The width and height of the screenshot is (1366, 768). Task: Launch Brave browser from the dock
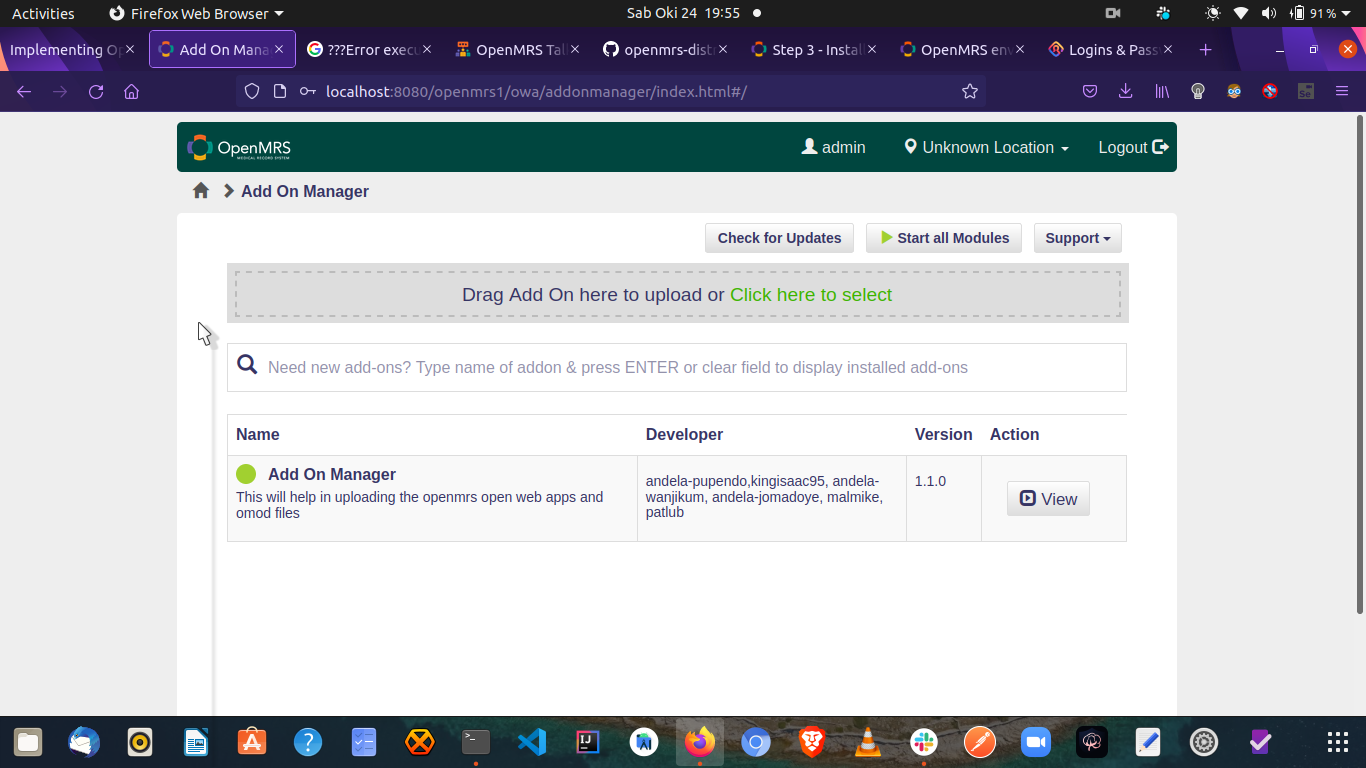pyautogui.click(x=812, y=742)
